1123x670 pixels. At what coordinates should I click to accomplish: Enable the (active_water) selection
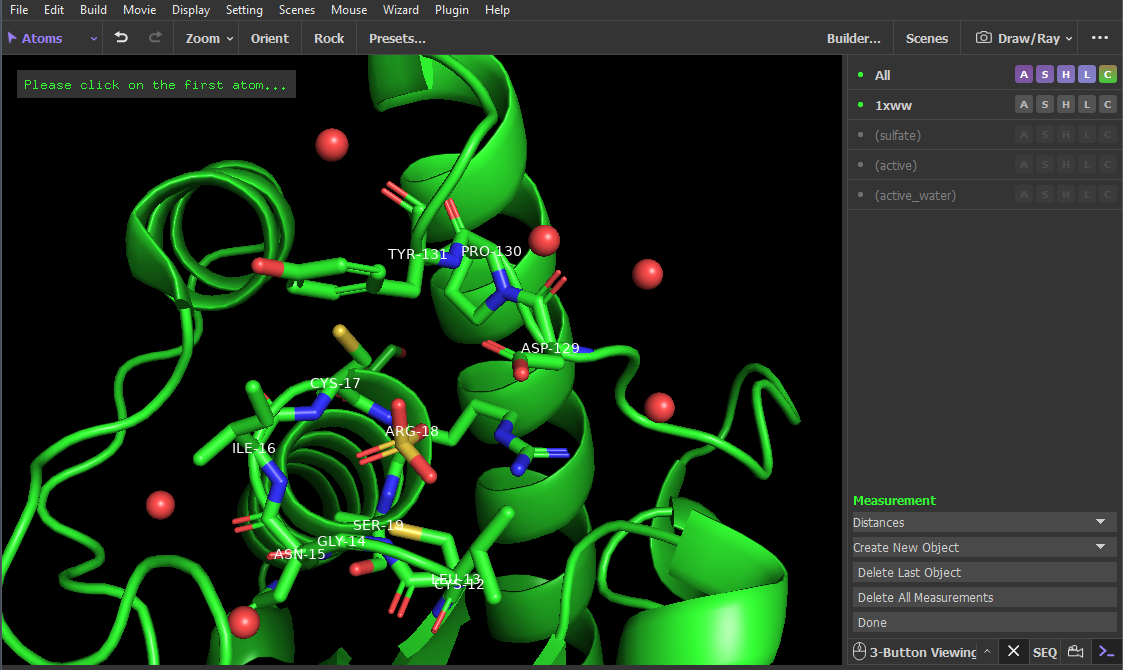click(914, 195)
